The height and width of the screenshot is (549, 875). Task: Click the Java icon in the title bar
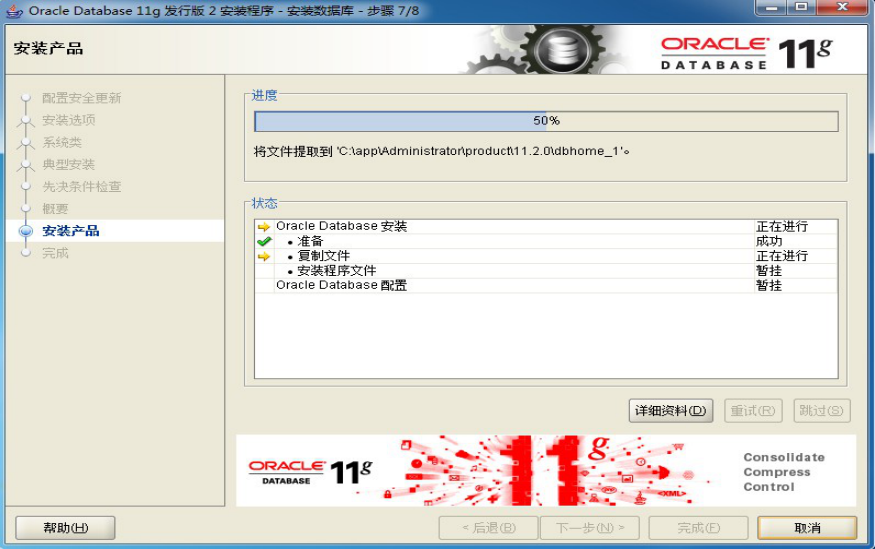click(14, 11)
